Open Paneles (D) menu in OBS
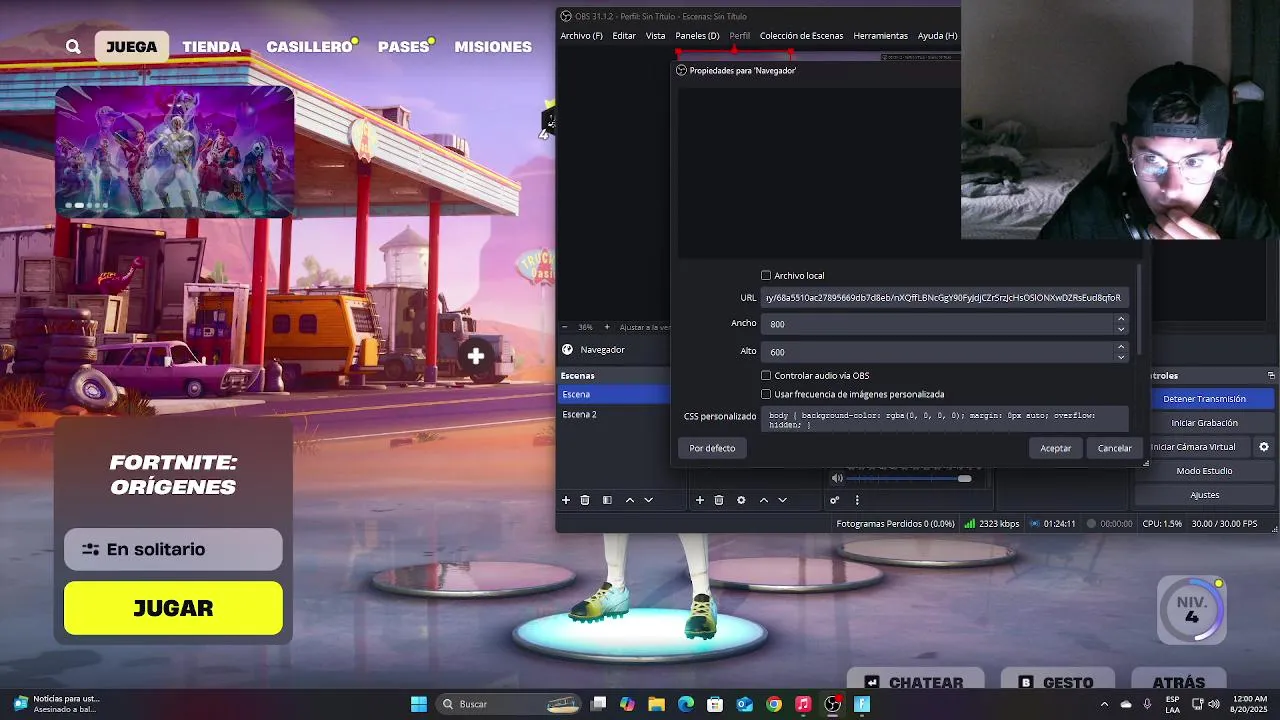The height and width of the screenshot is (720, 1280). (697, 36)
